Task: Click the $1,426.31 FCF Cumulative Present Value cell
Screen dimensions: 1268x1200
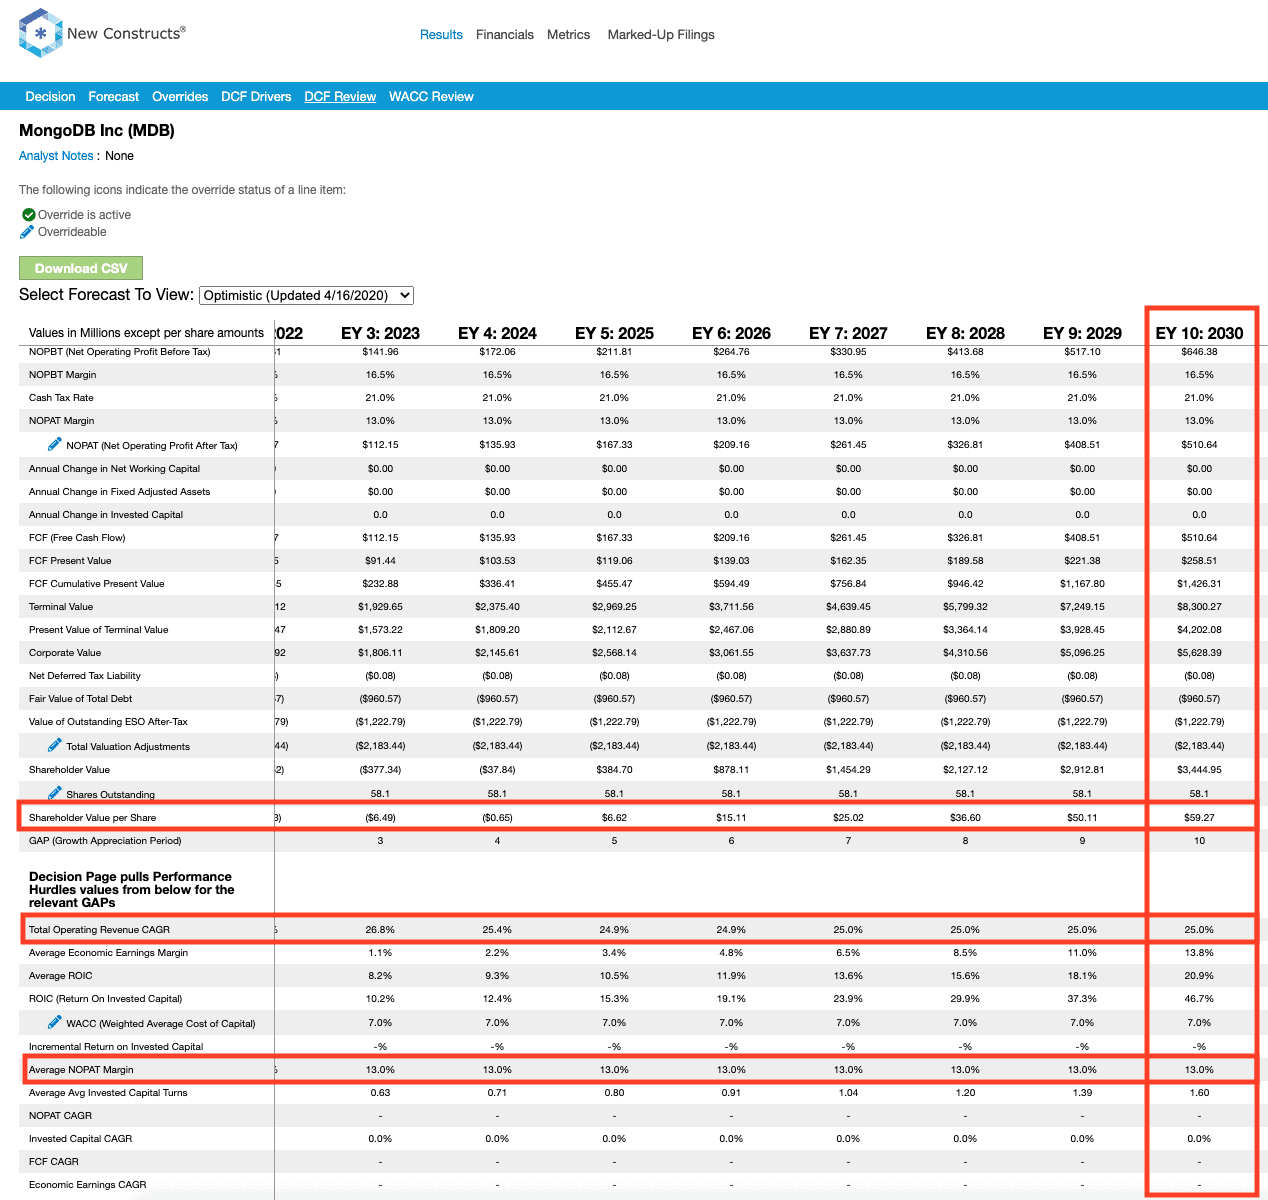Action: click(1199, 584)
